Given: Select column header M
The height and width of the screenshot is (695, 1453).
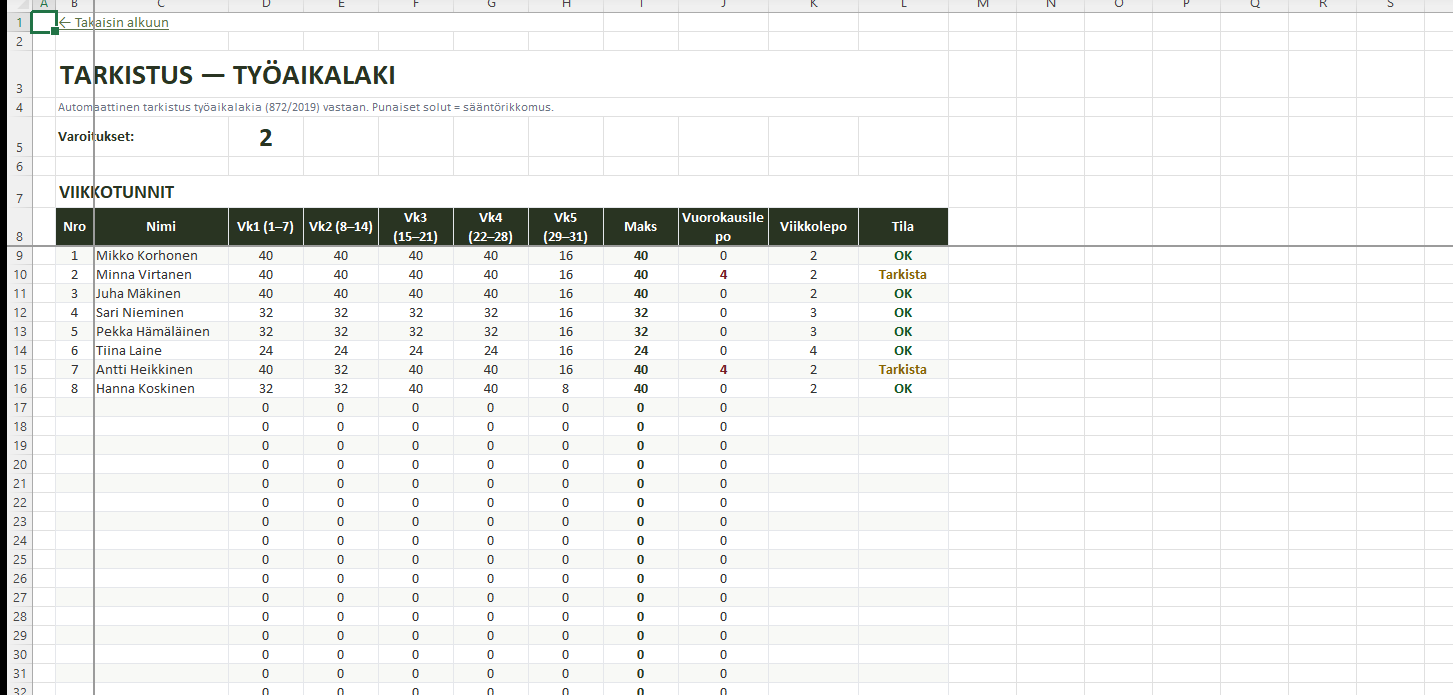Looking at the screenshot, I should tap(982, 5).
